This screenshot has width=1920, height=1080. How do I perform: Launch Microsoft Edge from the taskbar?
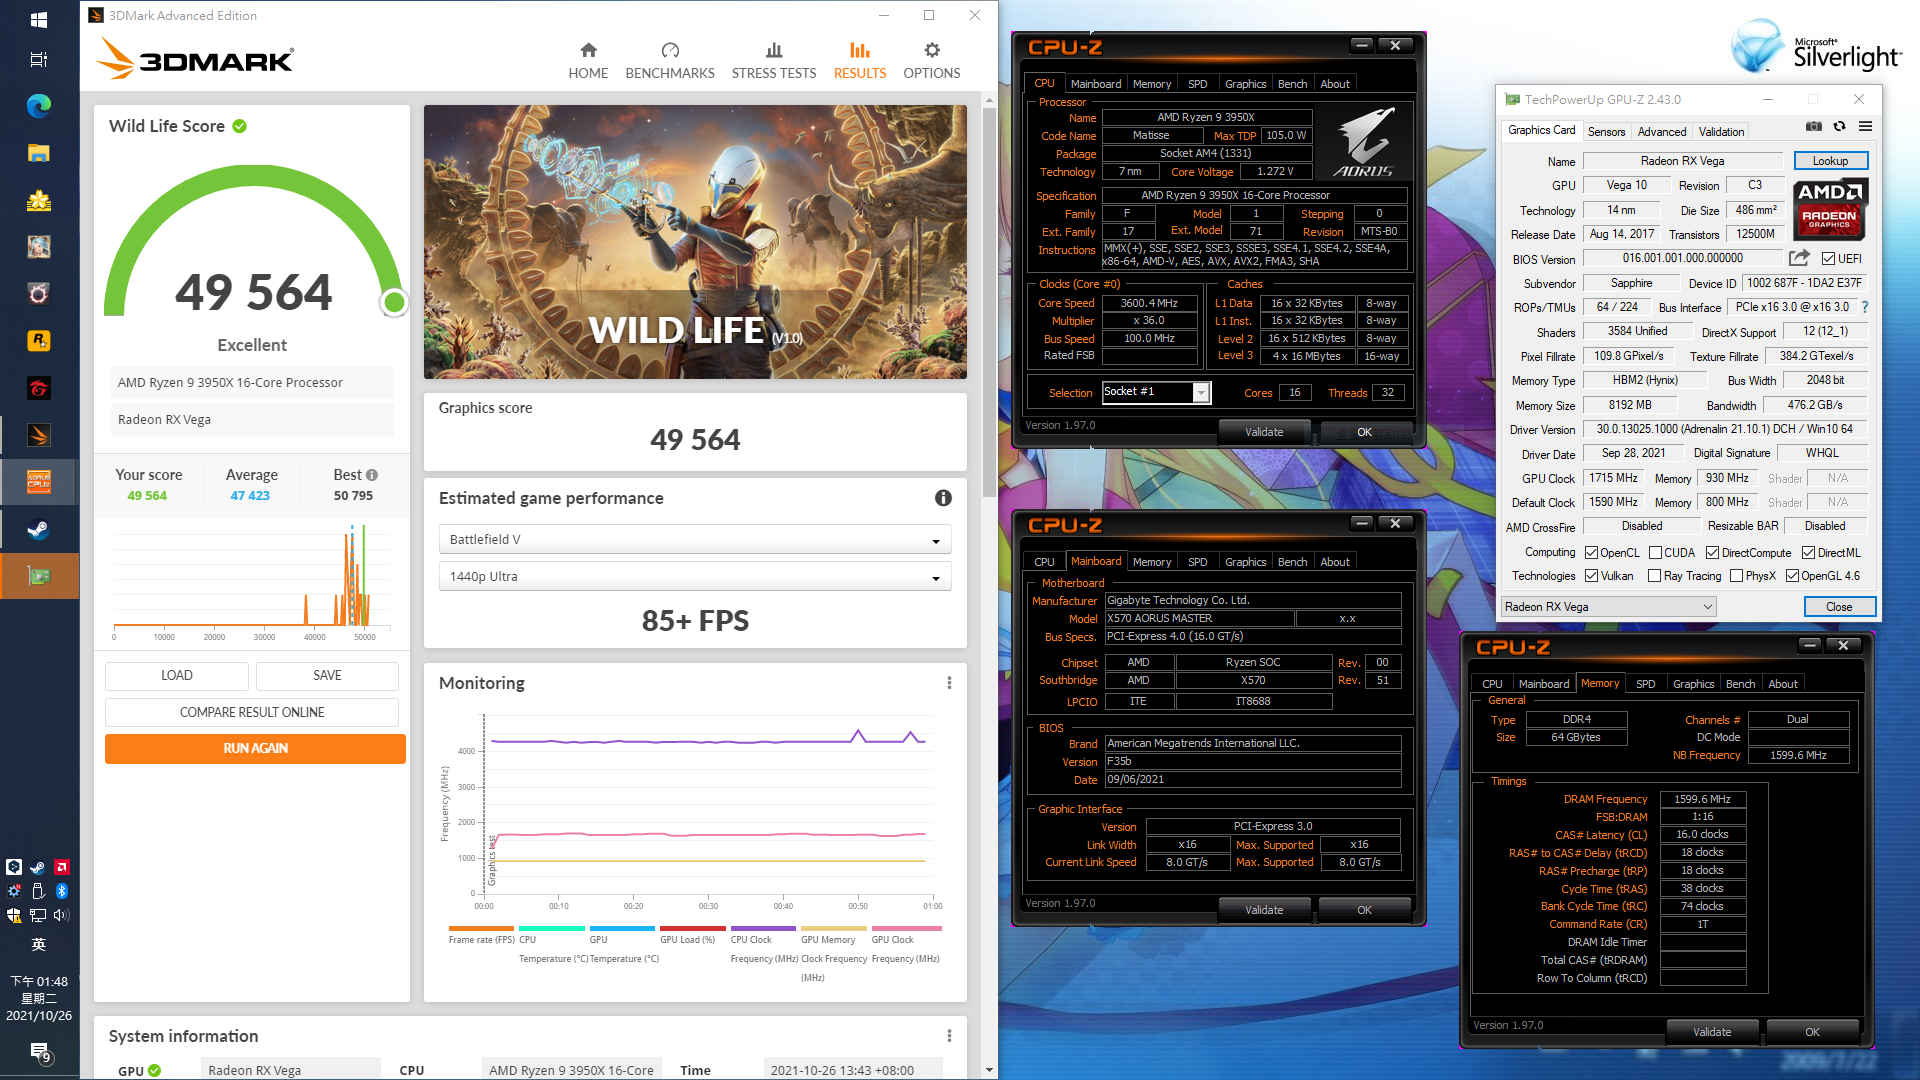click(39, 106)
